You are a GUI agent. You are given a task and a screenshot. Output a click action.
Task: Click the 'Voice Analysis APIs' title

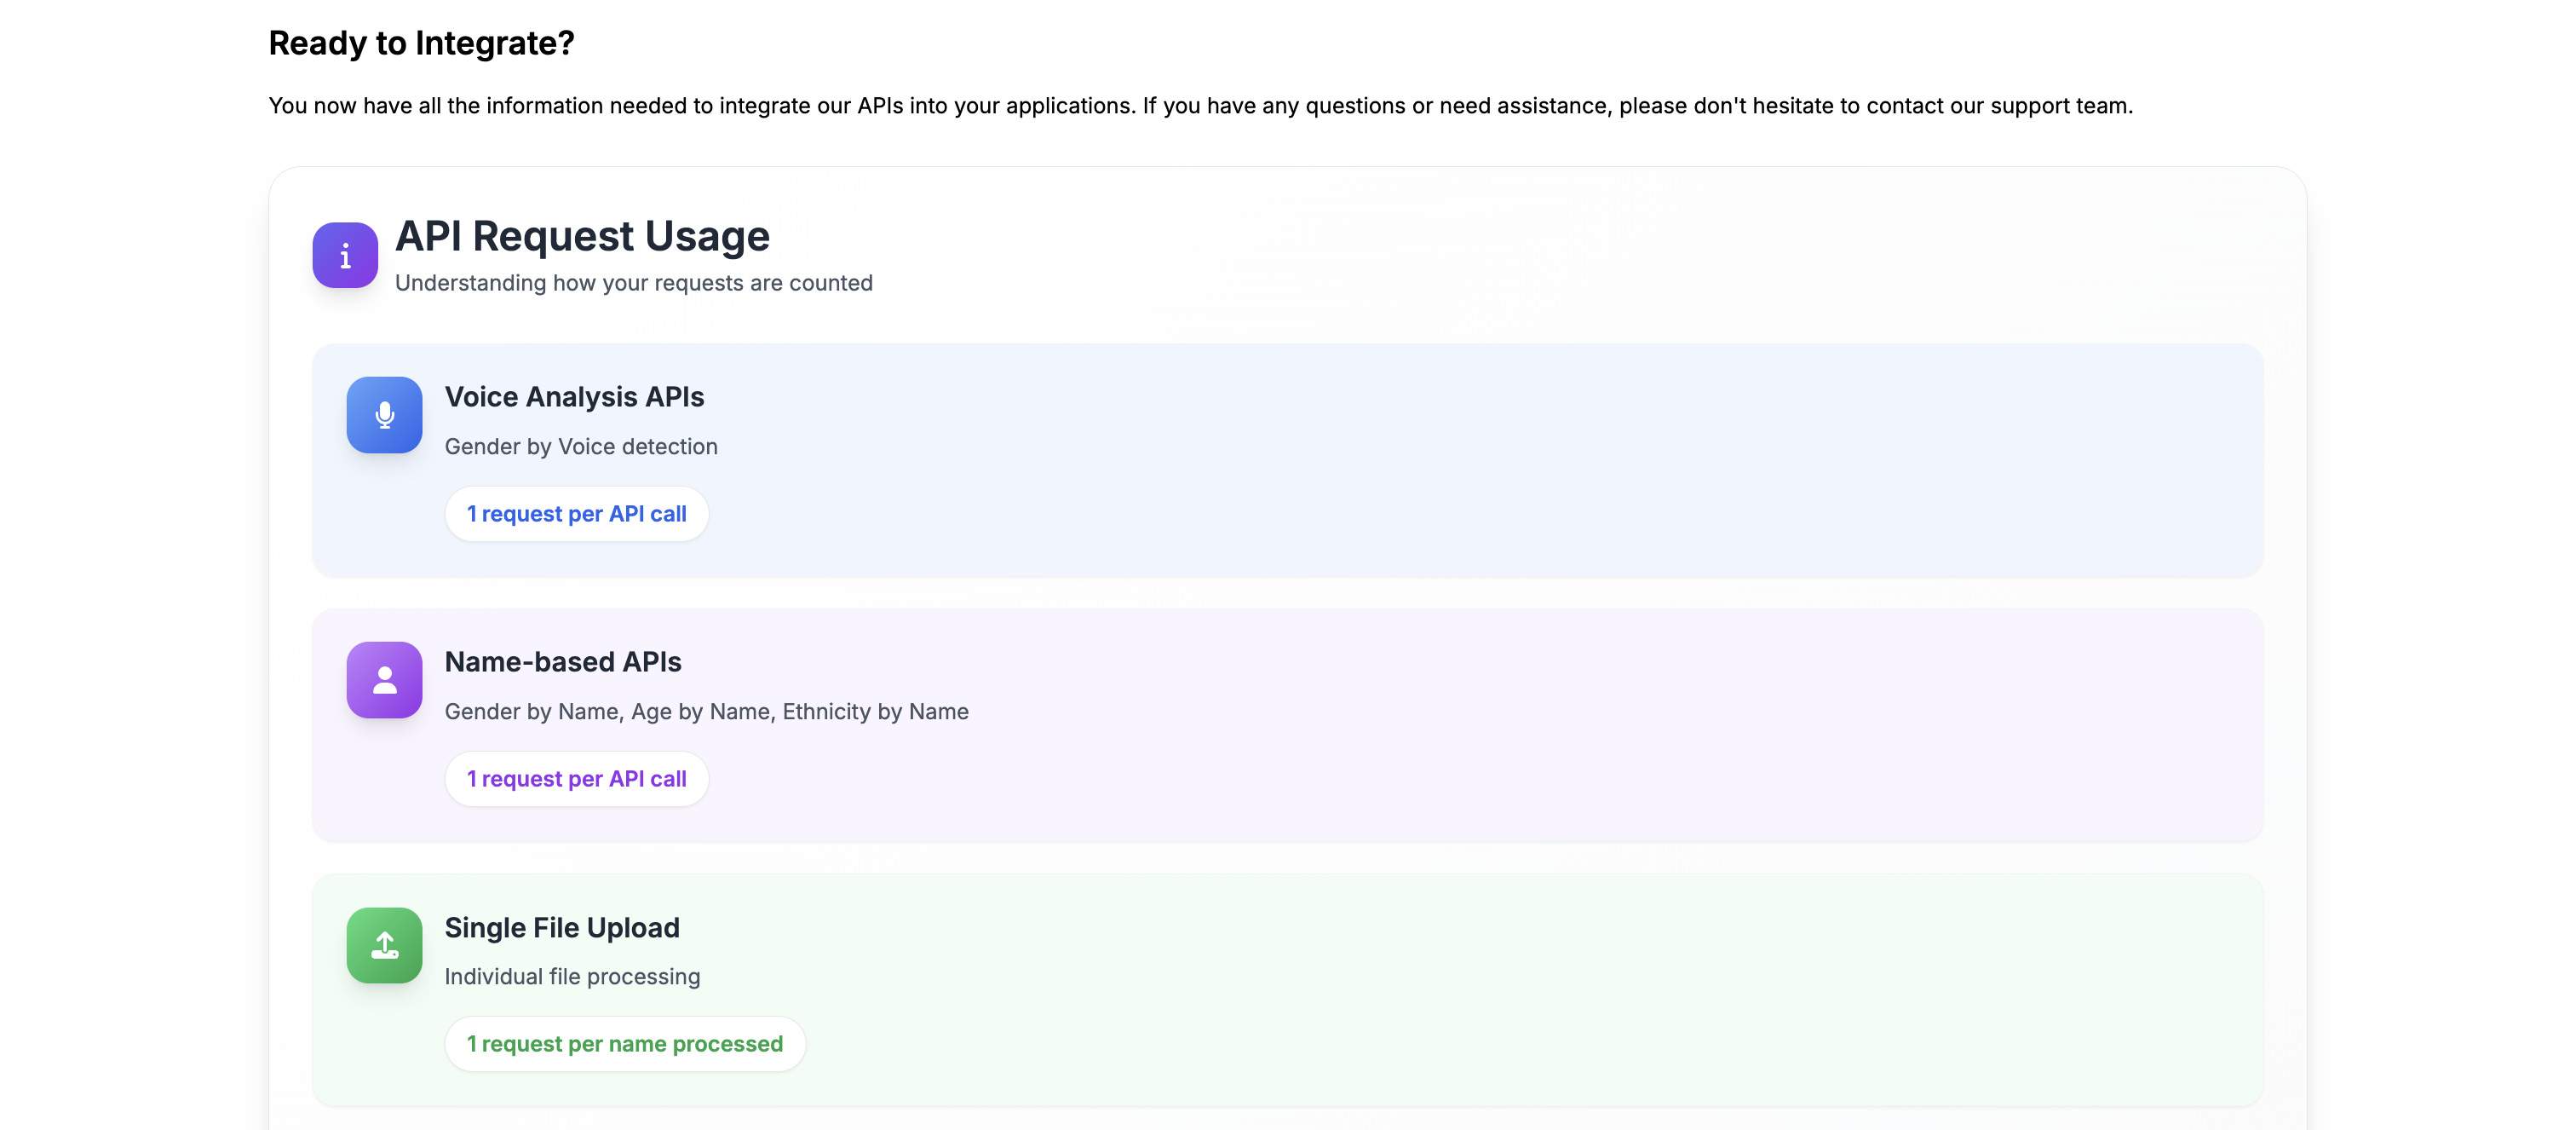point(574,397)
